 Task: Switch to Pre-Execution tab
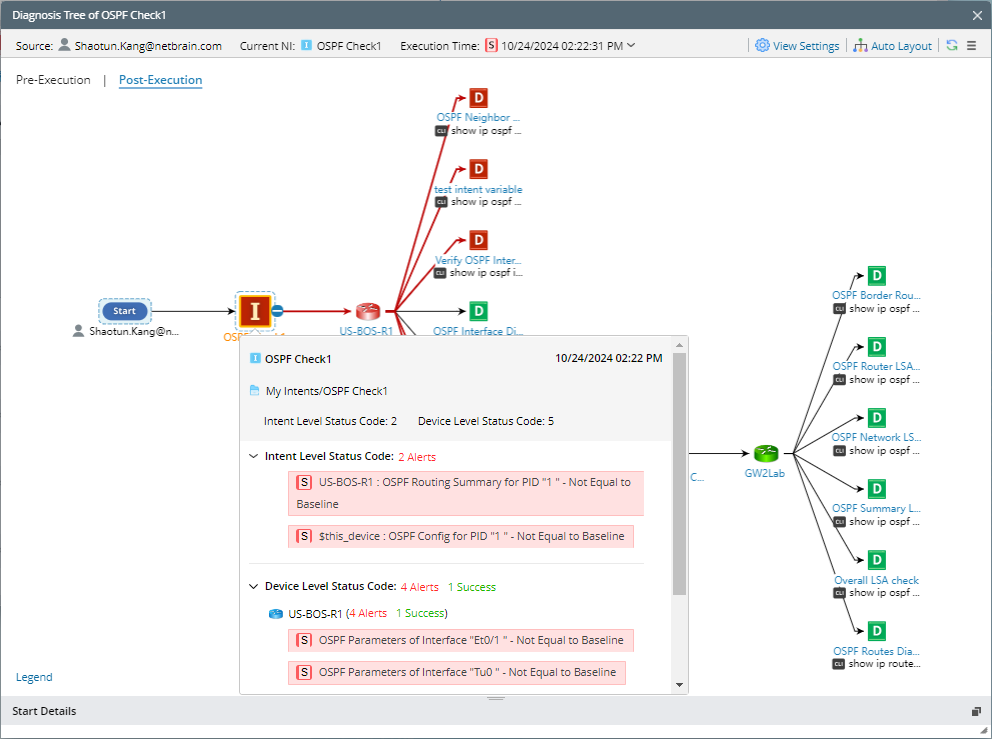tap(53, 80)
